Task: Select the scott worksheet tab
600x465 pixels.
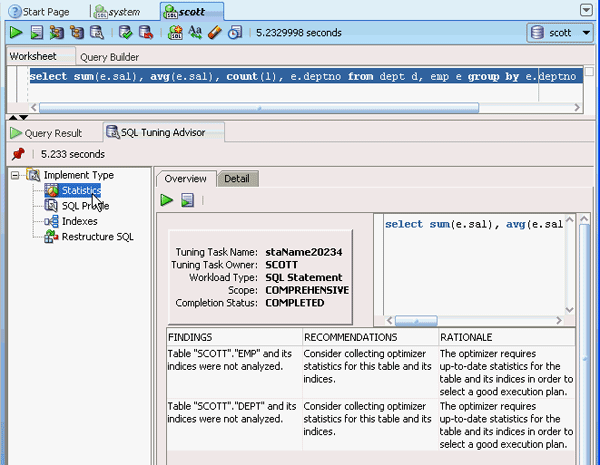Action: (x=191, y=12)
